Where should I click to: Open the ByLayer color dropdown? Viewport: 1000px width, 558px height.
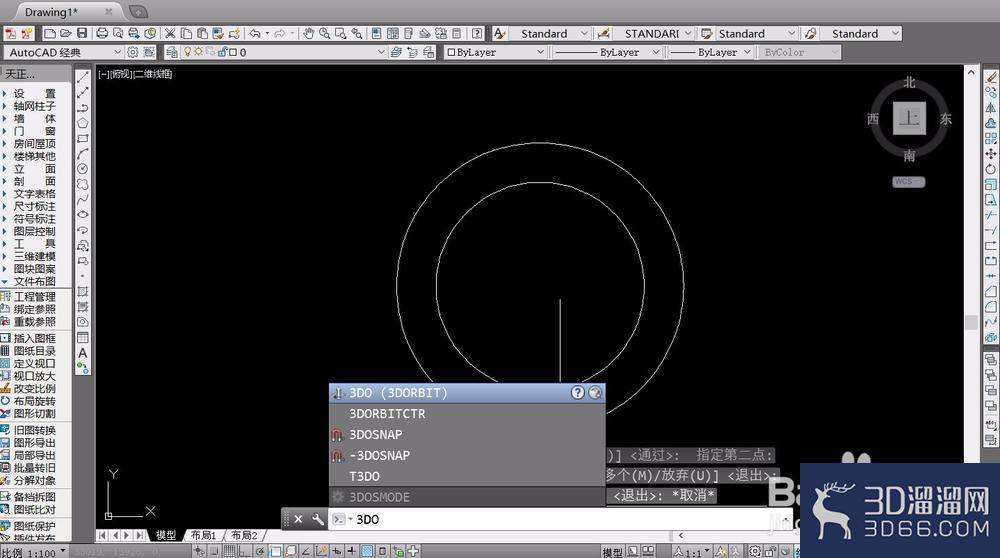(496, 52)
